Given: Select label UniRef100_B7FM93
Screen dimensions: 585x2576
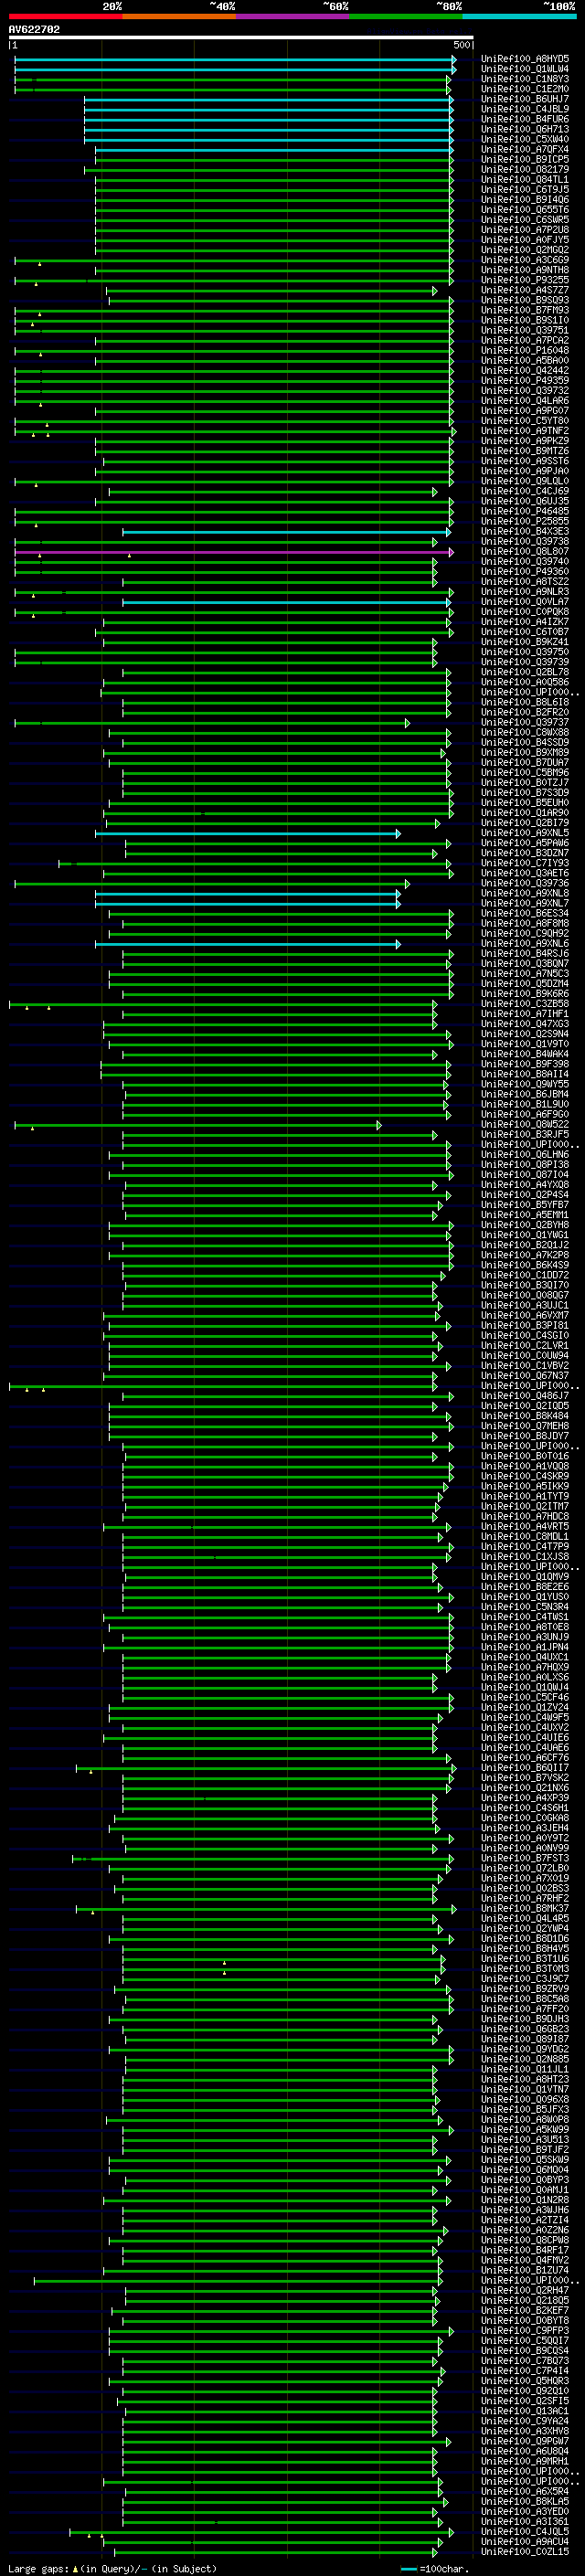Looking at the screenshot, I should pyautogui.click(x=524, y=310).
